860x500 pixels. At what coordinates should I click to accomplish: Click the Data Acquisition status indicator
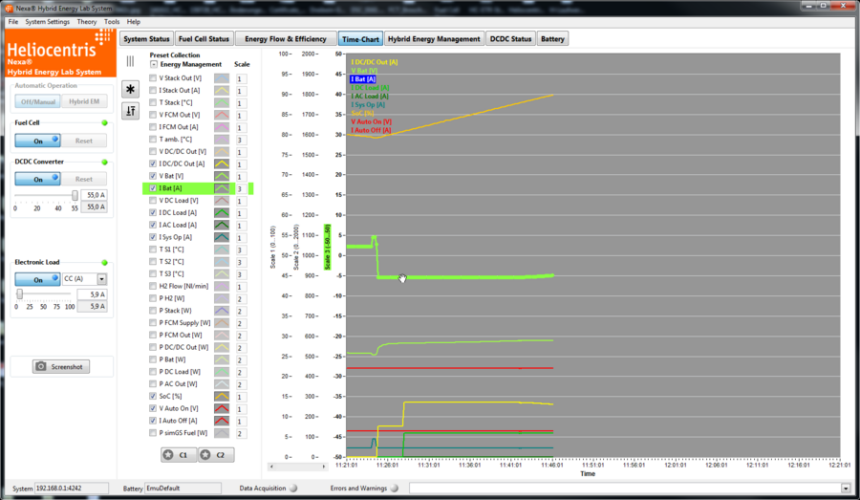click(294, 488)
